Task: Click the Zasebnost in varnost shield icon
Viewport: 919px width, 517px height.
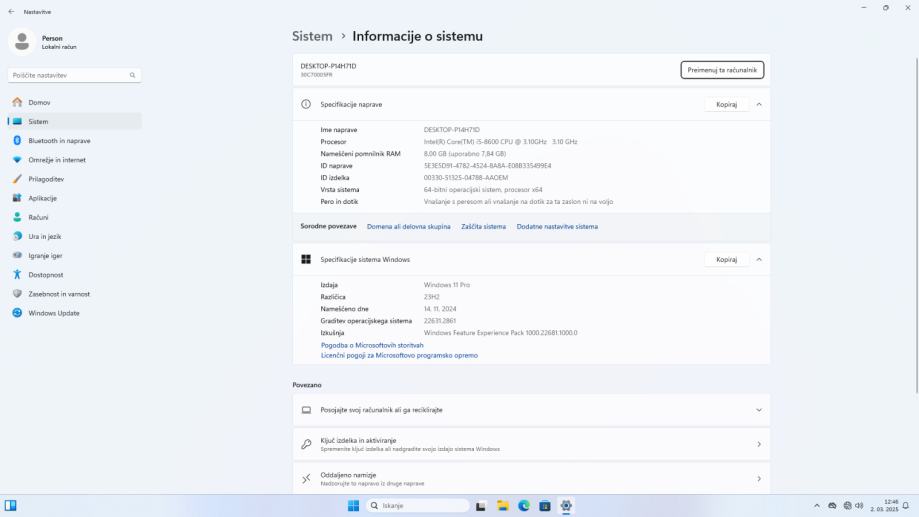Action: (x=17, y=294)
